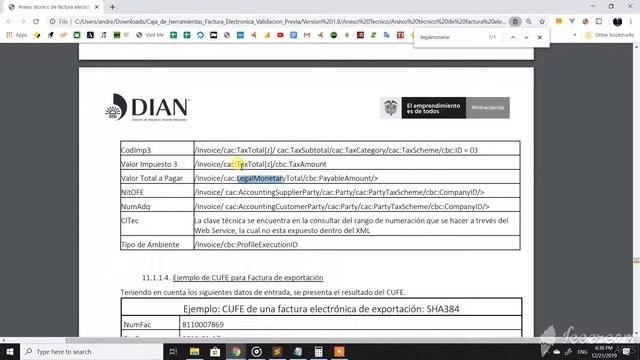Open the green funnel extension icon
Screen dimensions: 640x360
tap(572, 22)
